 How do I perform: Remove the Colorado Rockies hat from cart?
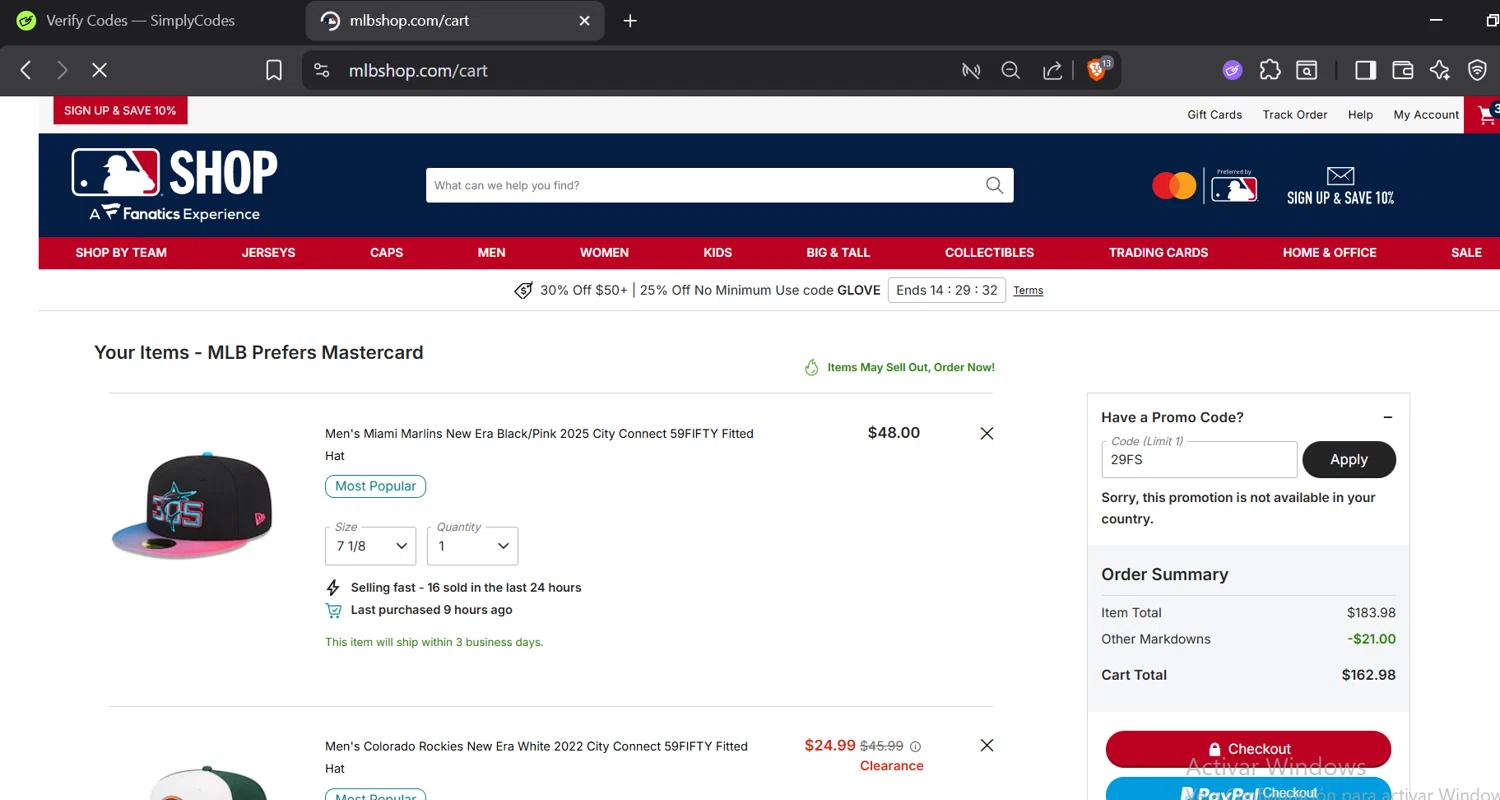tap(987, 745)
